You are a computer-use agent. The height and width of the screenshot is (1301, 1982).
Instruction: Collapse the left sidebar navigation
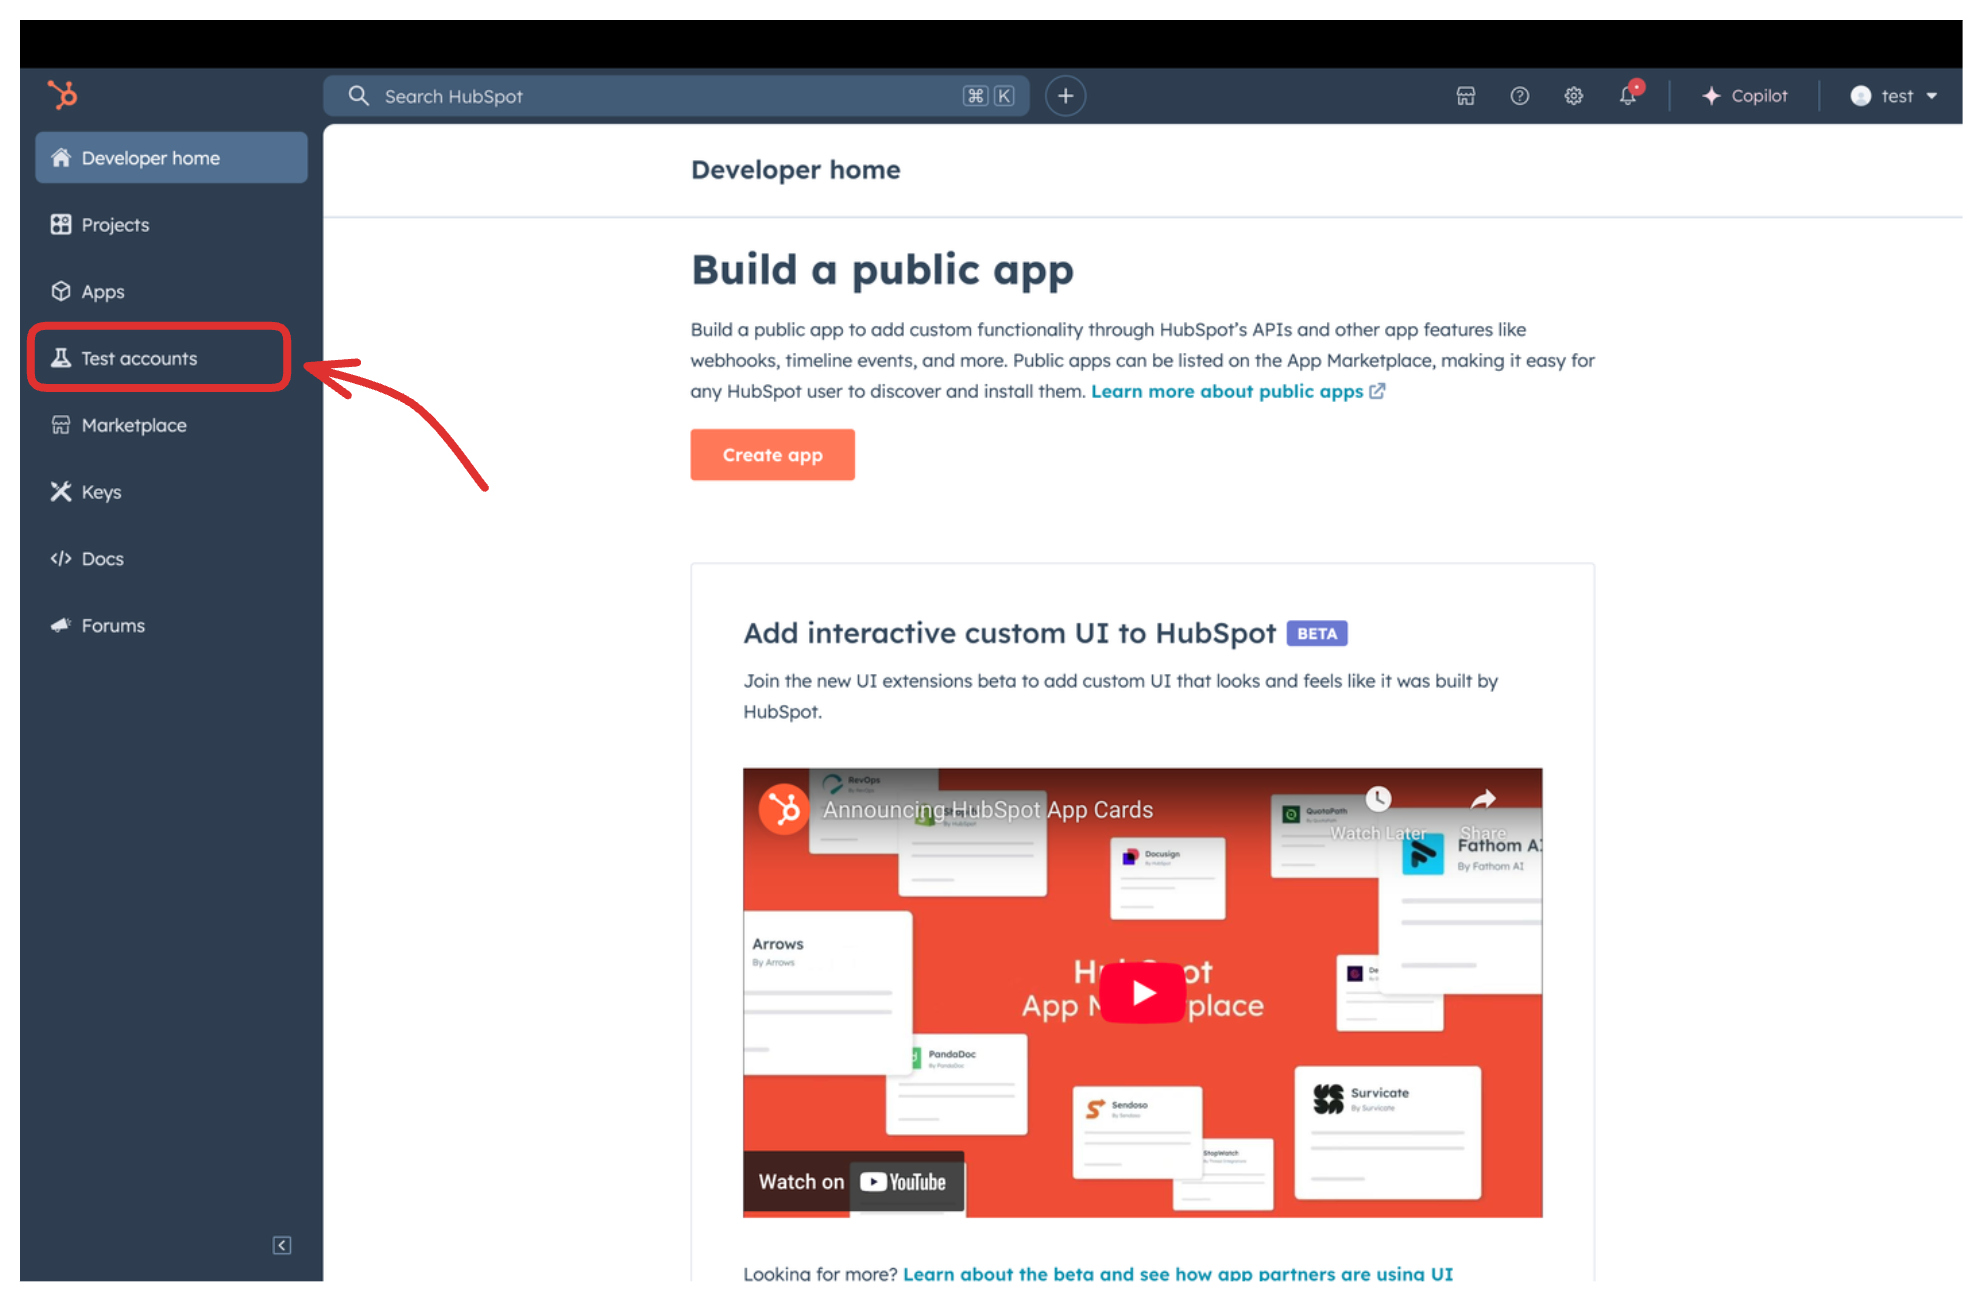pos(282,1245)
